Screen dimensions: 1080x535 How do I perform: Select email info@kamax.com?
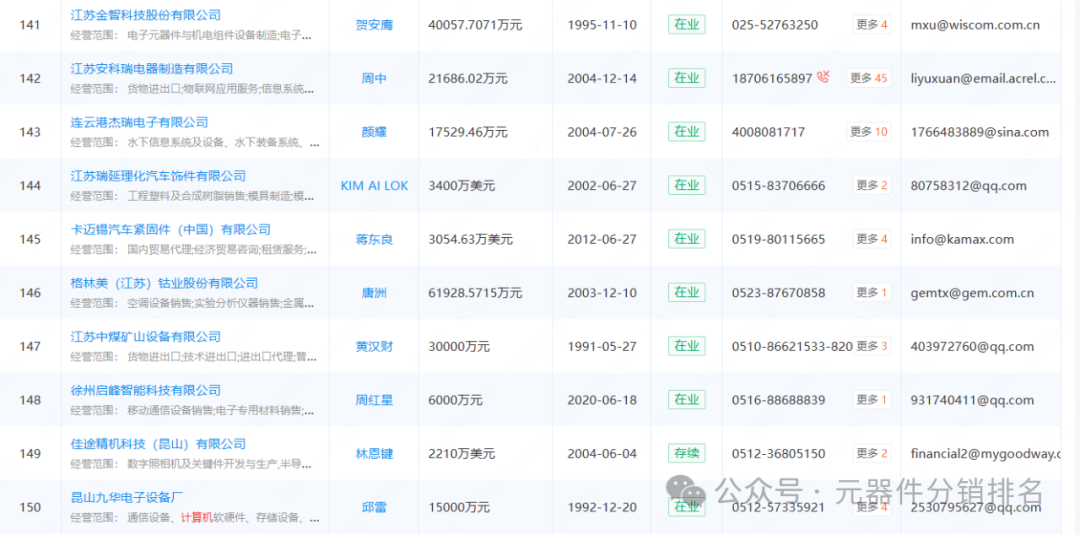click(962, 240)
